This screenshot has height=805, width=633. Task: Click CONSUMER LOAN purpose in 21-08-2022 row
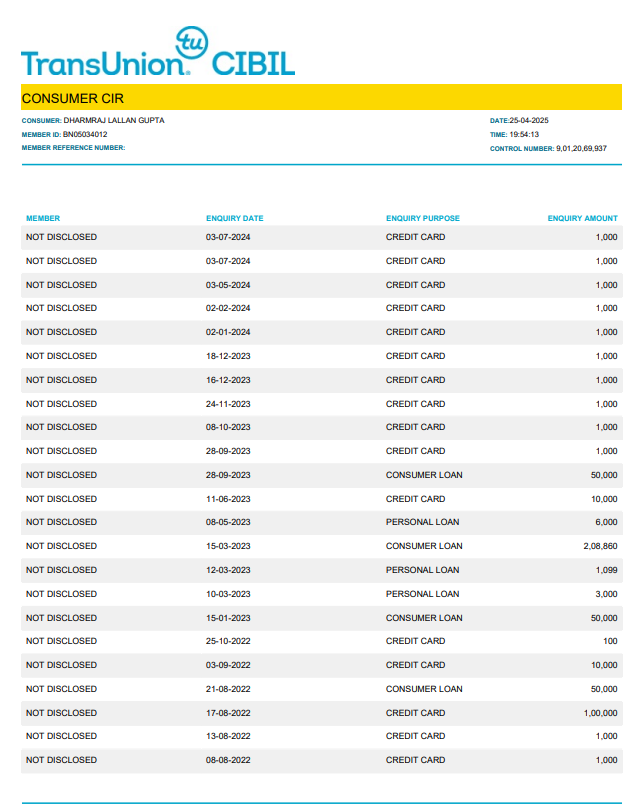[x=424, y=689]
